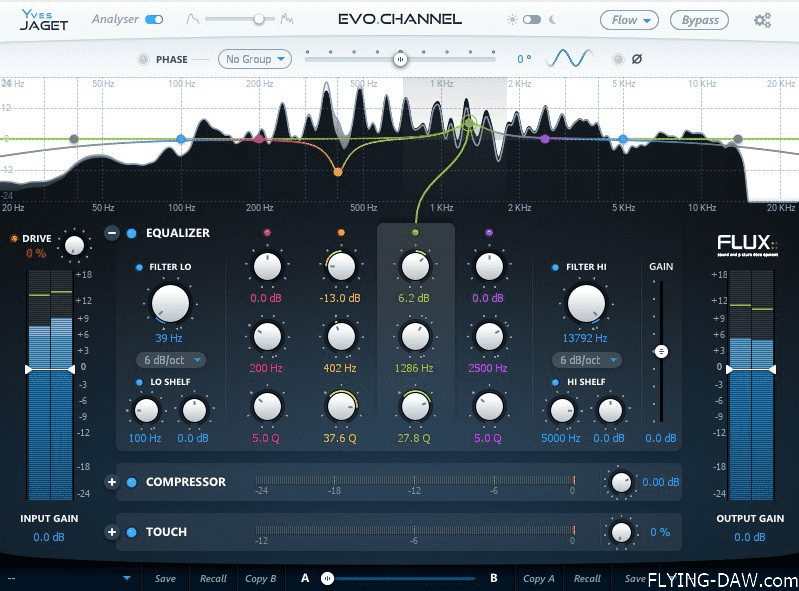Image resolution: width=799 pixels, height=591 pixels.
Task: Click the moon dark-mode icon
Action: [552, 20]
